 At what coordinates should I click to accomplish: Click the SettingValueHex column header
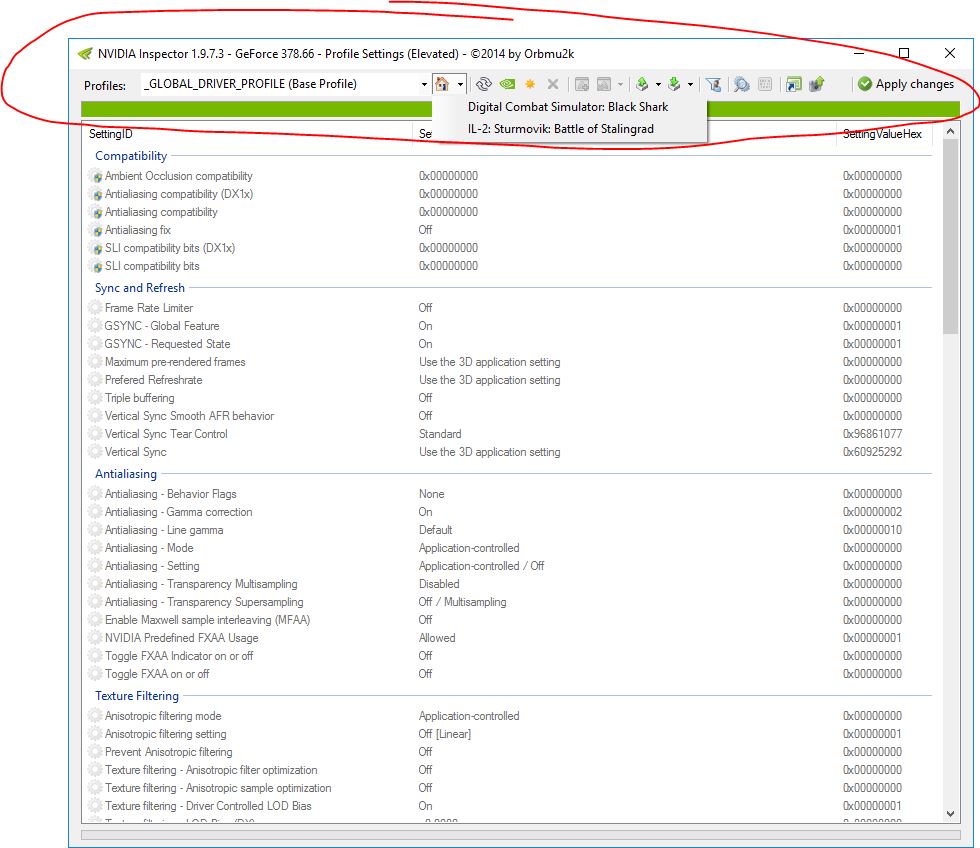coord(884,134)
